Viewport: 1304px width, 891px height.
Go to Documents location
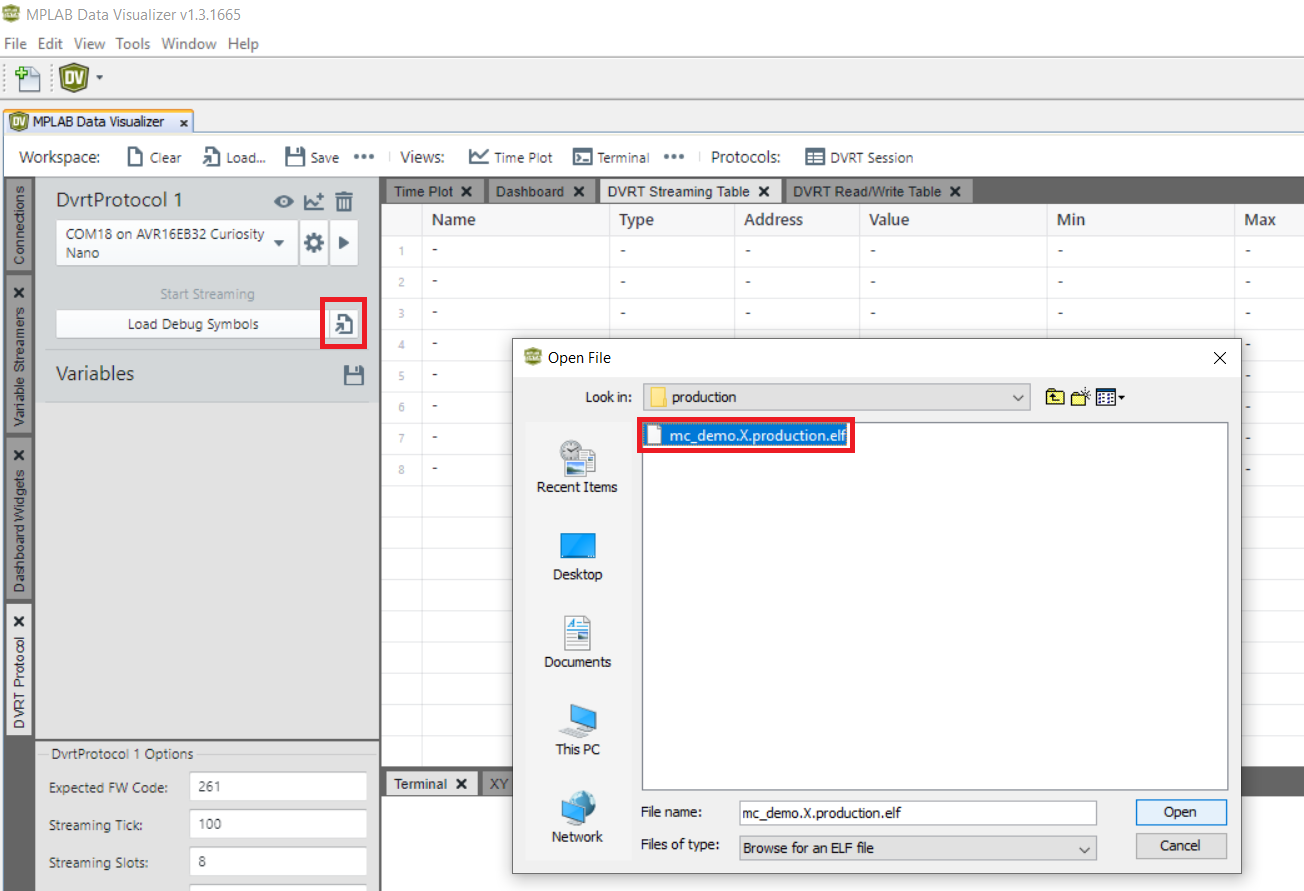(577, 643)
